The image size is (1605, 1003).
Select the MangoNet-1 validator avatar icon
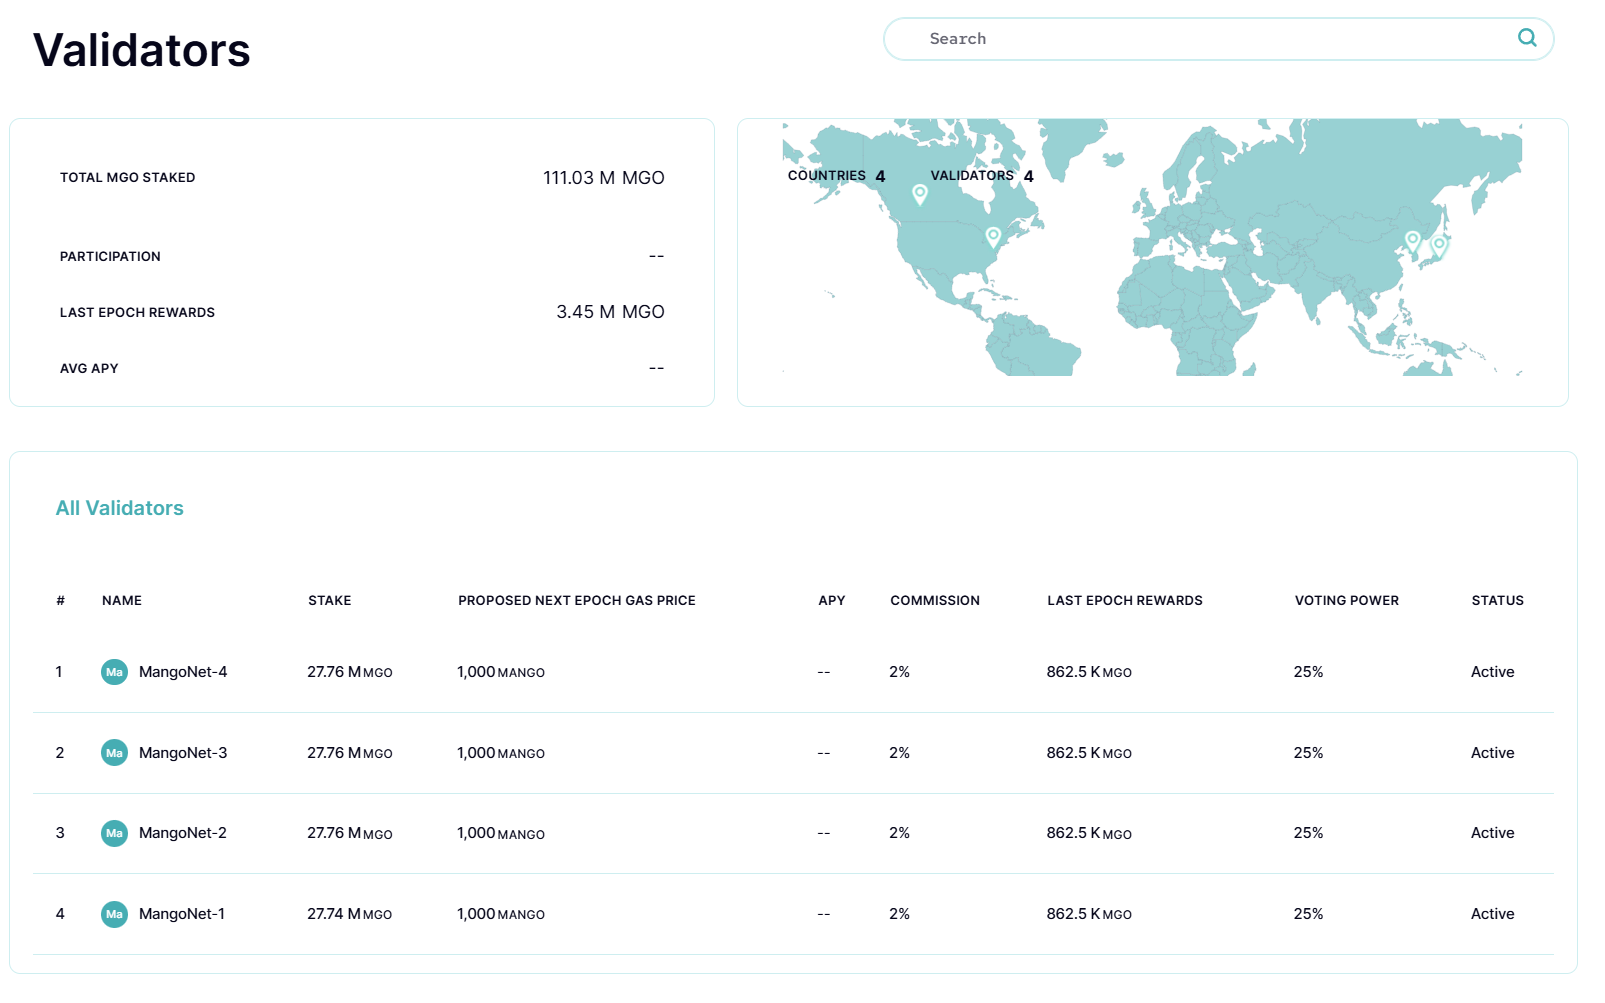click(114, 914)
